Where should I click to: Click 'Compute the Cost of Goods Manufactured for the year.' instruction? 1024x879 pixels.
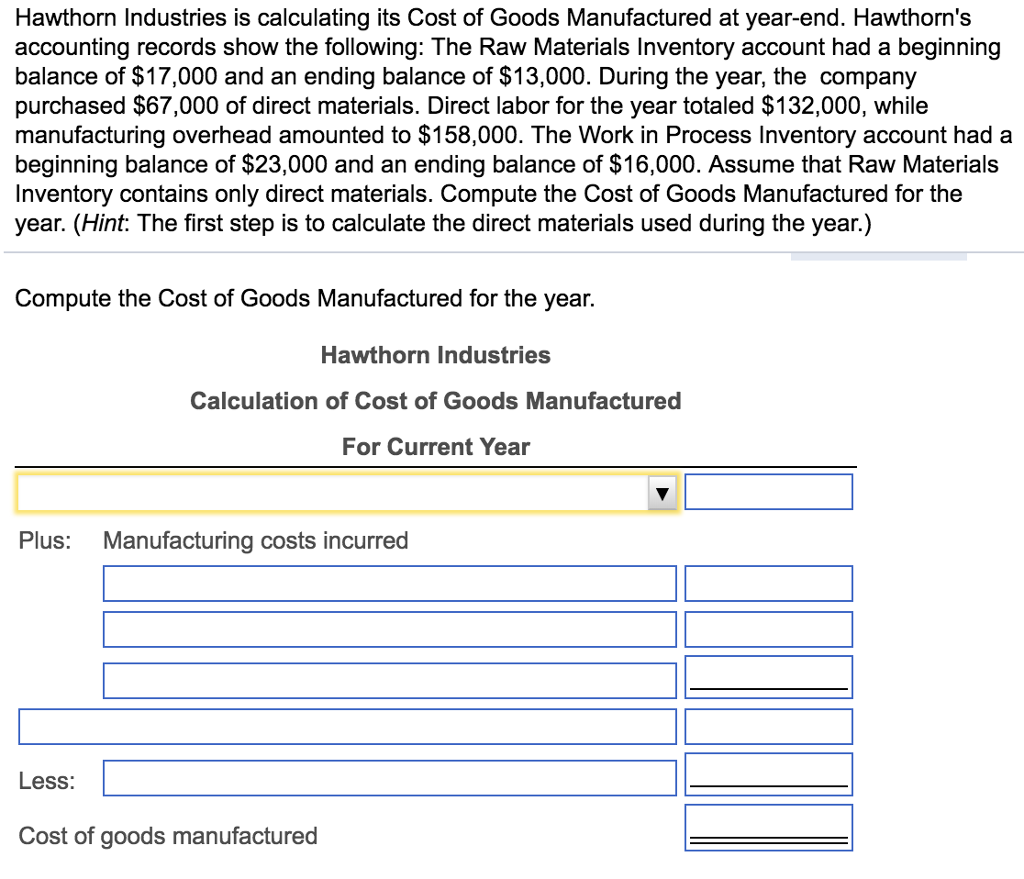click(x=305, y=298)
